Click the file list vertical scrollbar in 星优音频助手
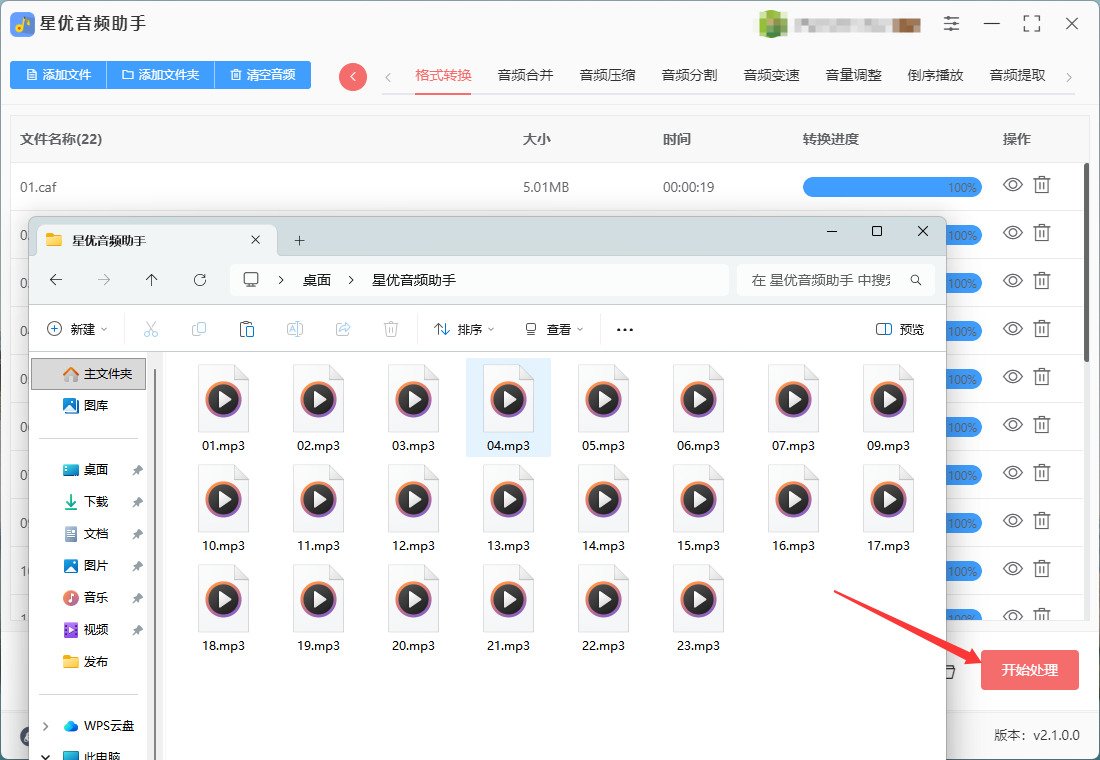The height and width of the screenshot is (760, 1100). [x=1087, y=263]
